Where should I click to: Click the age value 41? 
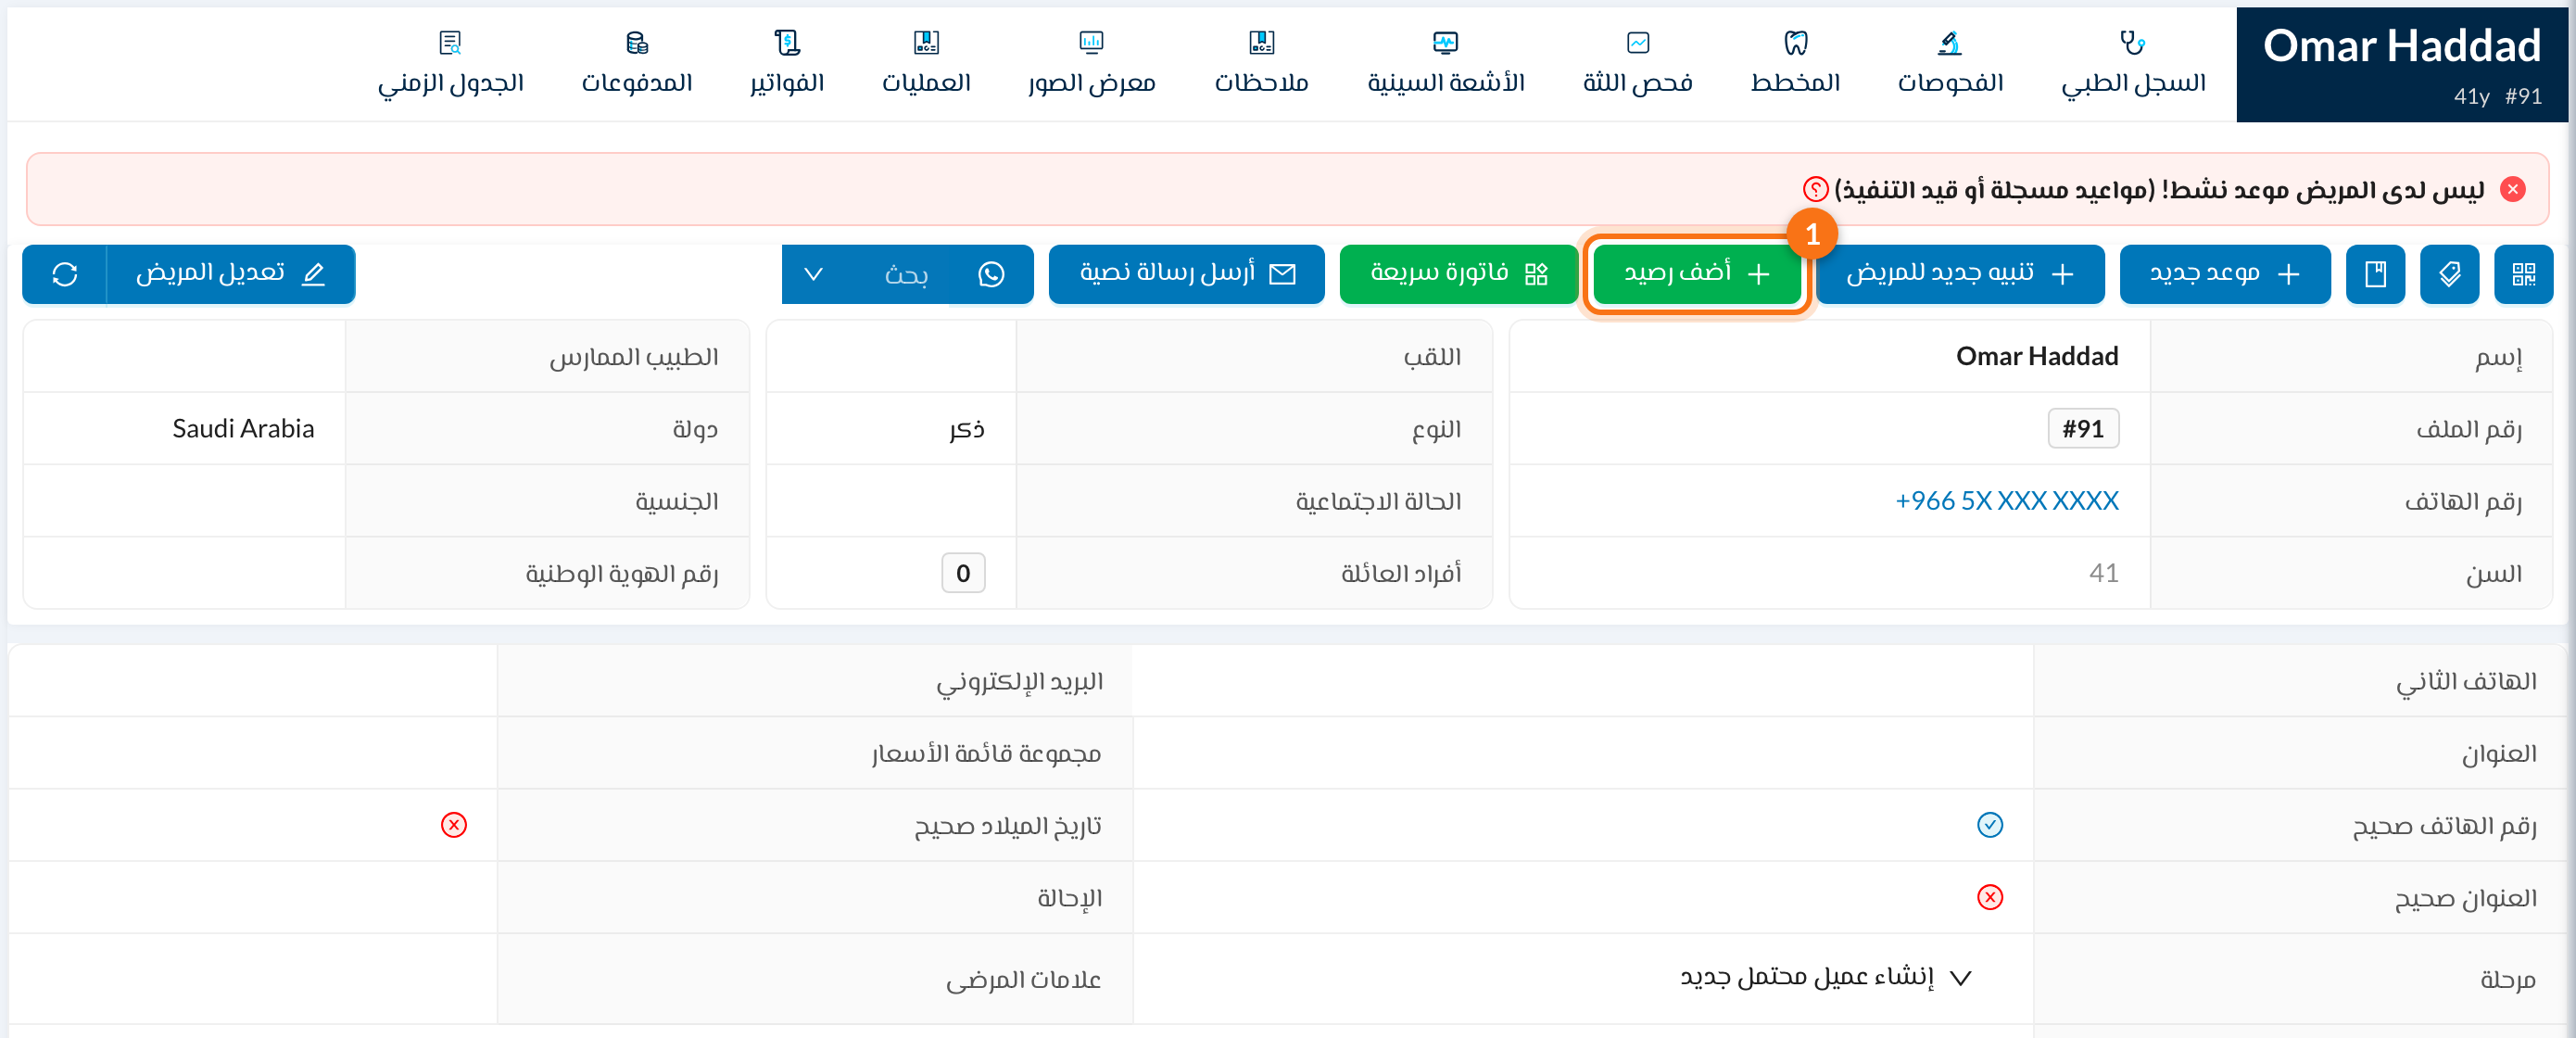pyautogui.click(x=2103, y=573)
